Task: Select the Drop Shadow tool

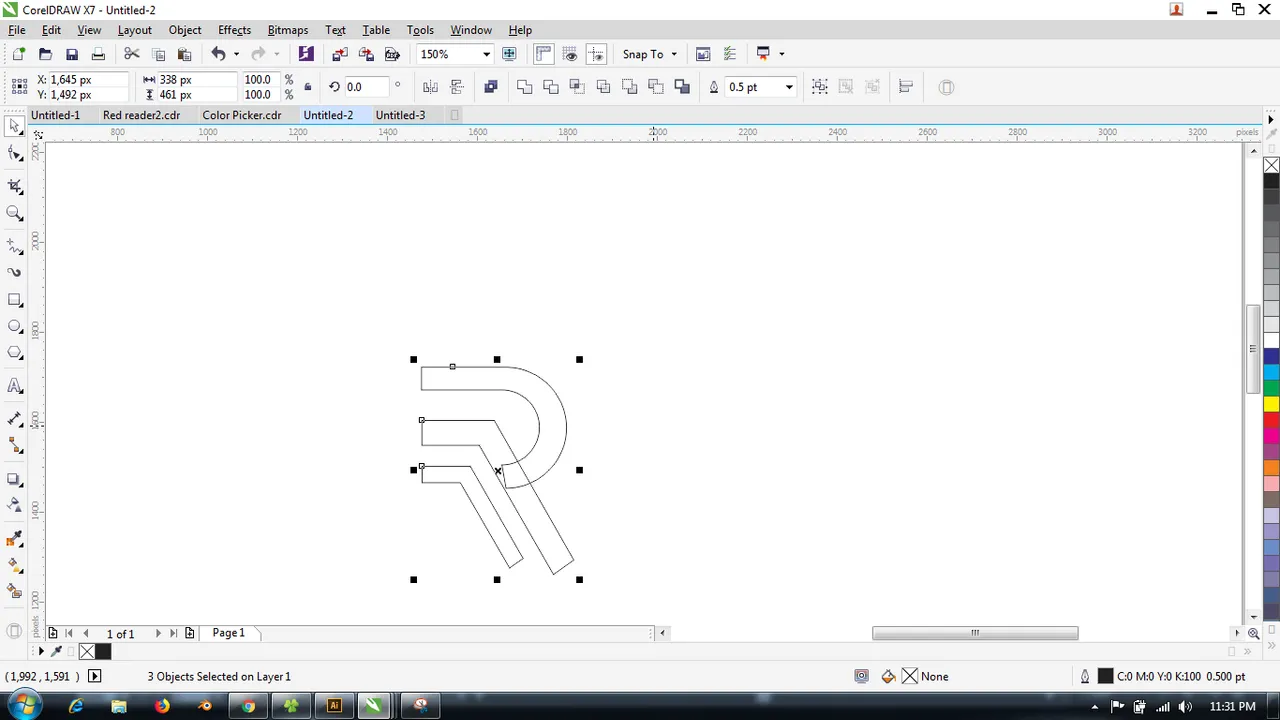Action: coord(15,479)
